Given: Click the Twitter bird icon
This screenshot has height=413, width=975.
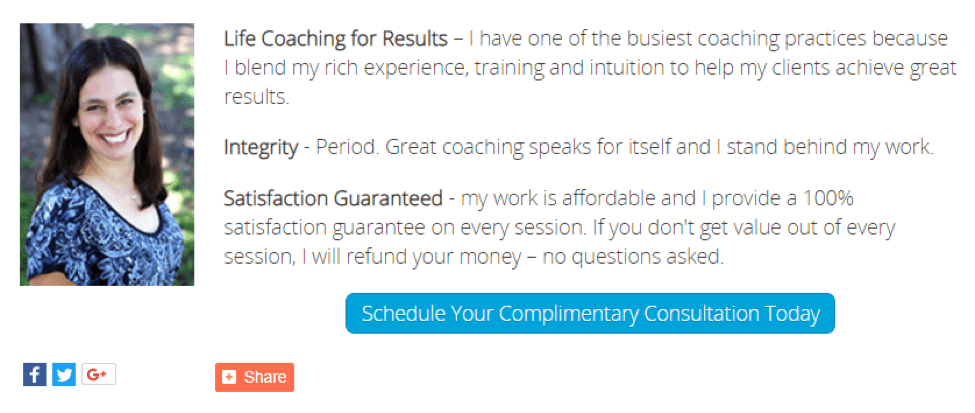Looking at the screenshot, I should click(64, 375).
